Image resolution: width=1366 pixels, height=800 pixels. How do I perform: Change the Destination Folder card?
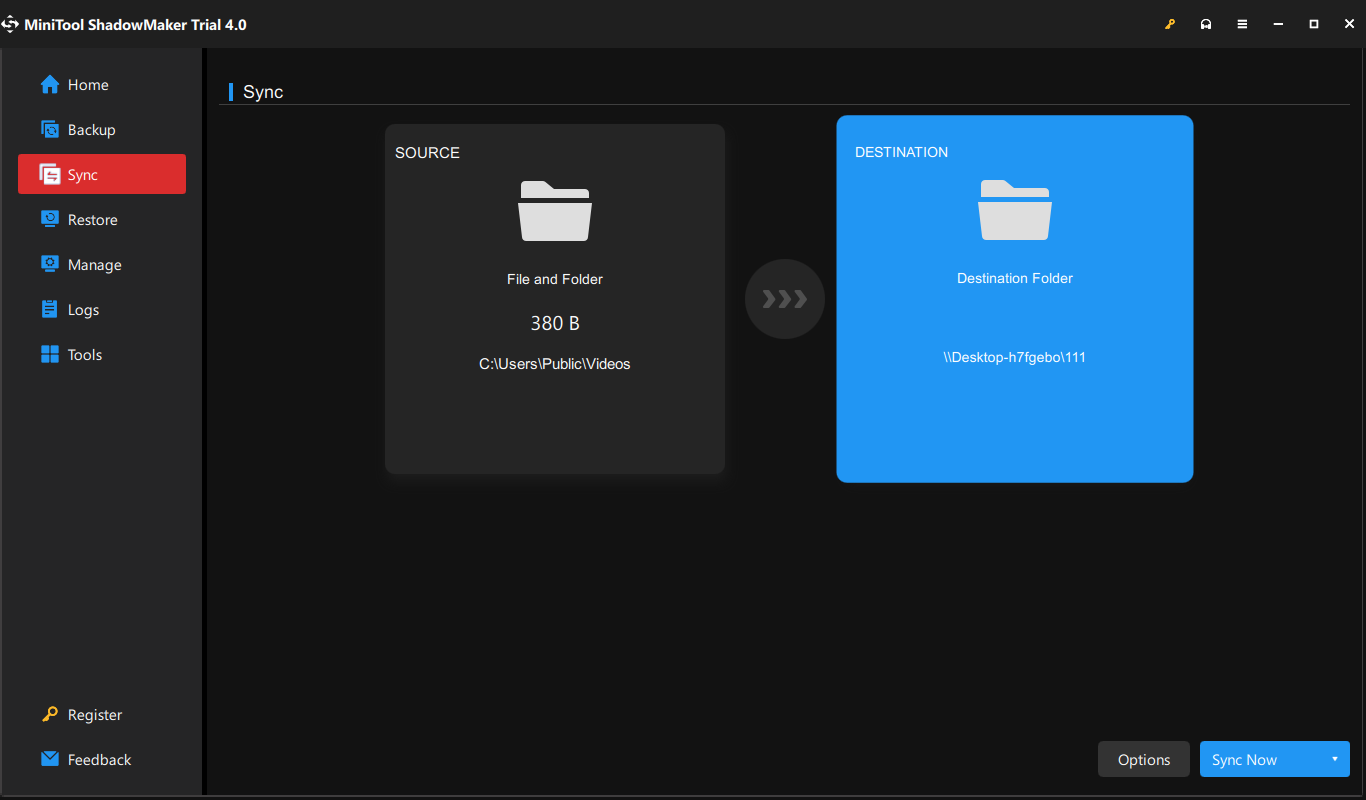(1014, 298)
